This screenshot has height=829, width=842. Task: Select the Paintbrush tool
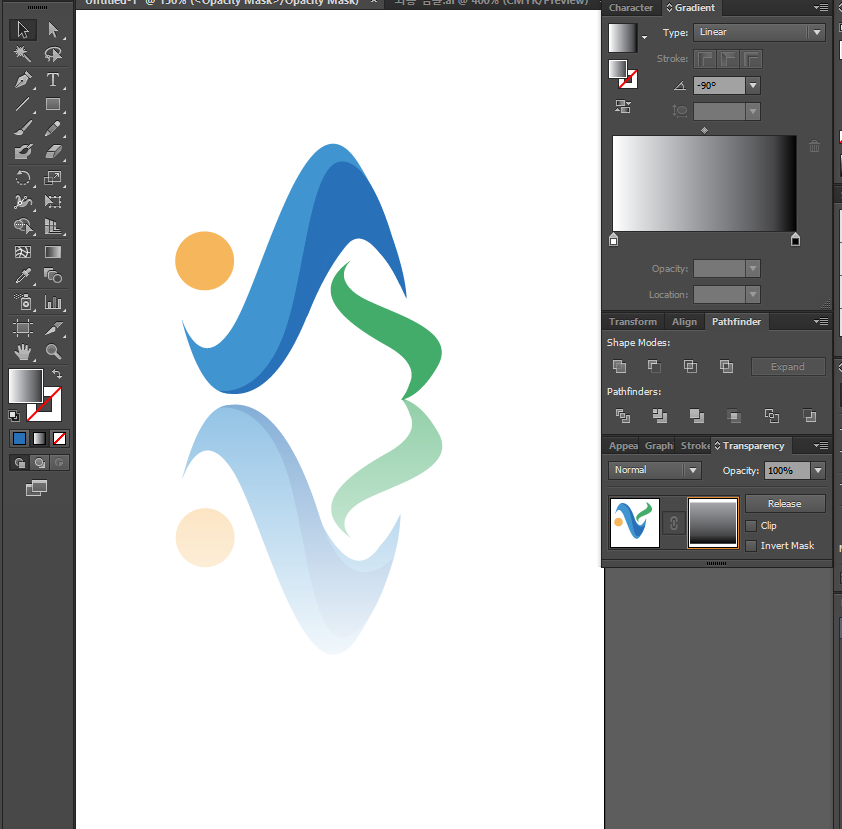[x=23, y=128]
